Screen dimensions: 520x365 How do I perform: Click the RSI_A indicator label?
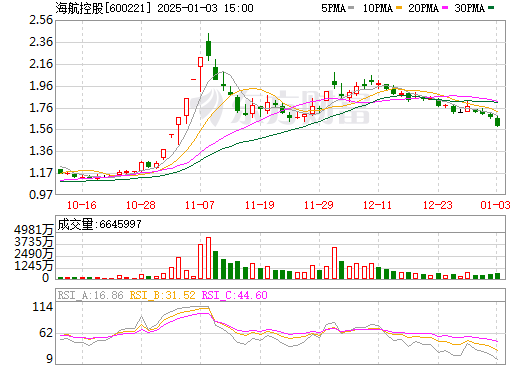[x=90, y=295]
